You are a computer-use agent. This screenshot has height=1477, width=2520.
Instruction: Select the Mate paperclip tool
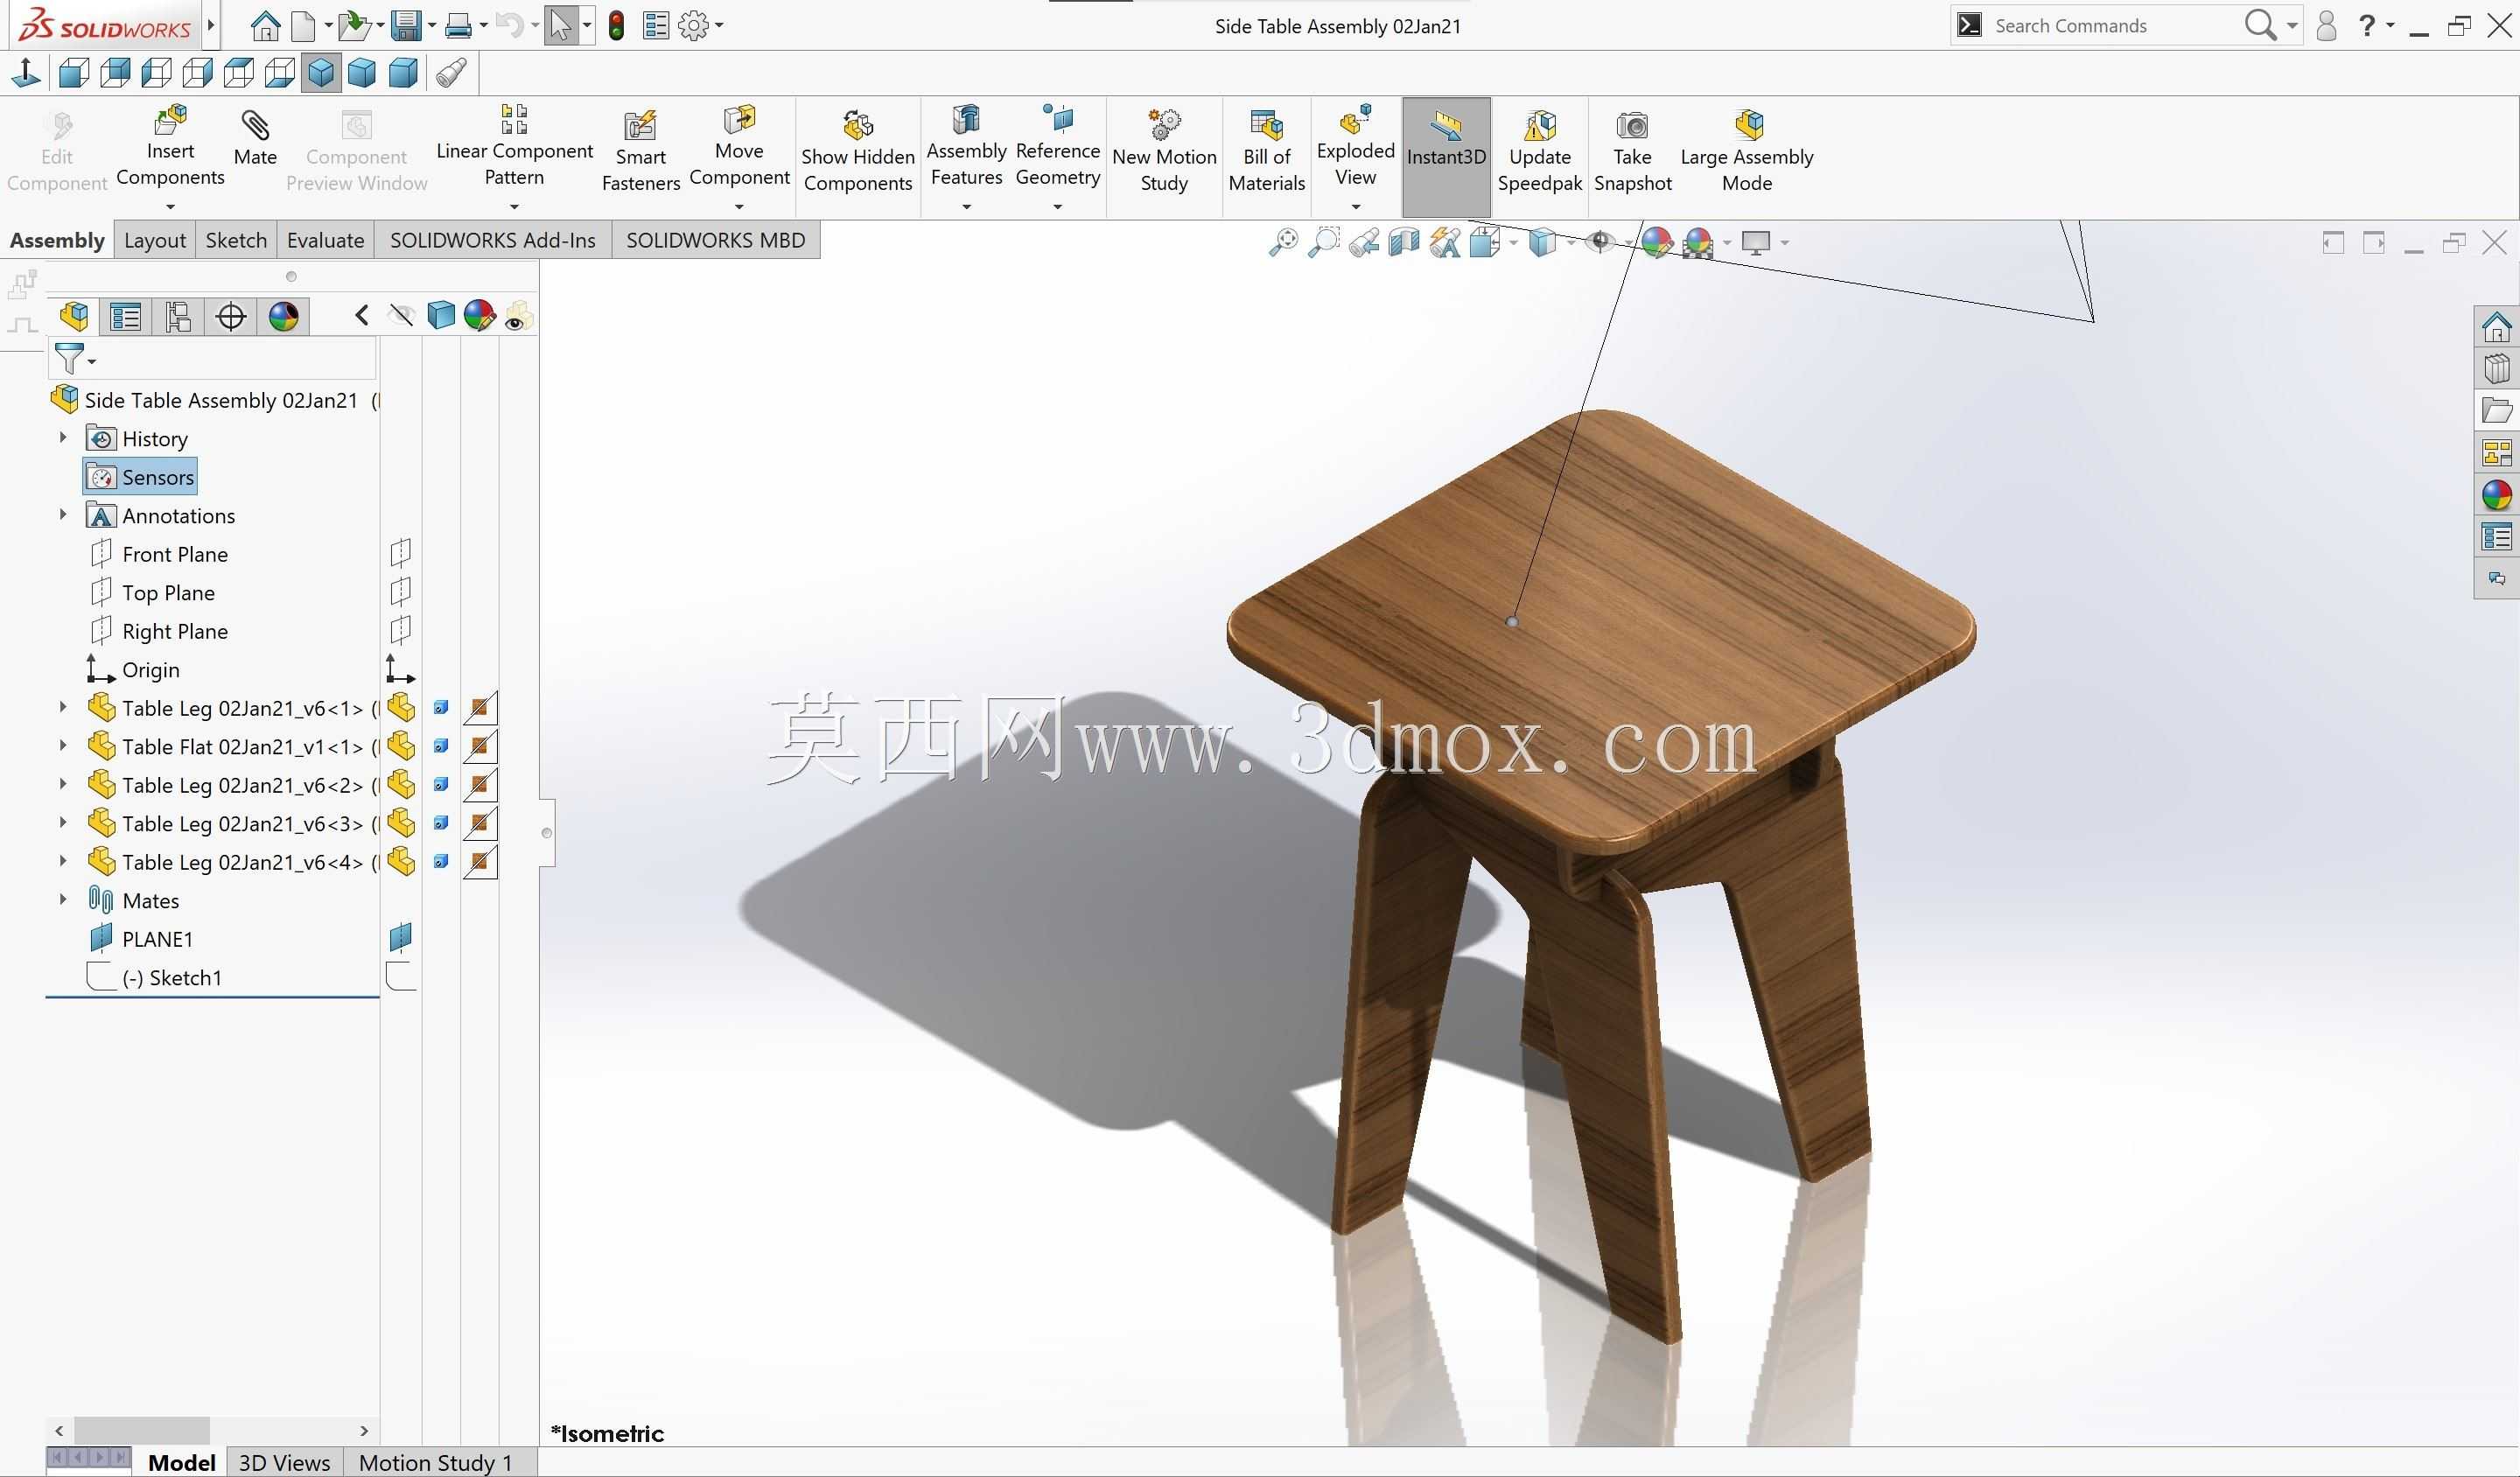[x=255, y=140]
